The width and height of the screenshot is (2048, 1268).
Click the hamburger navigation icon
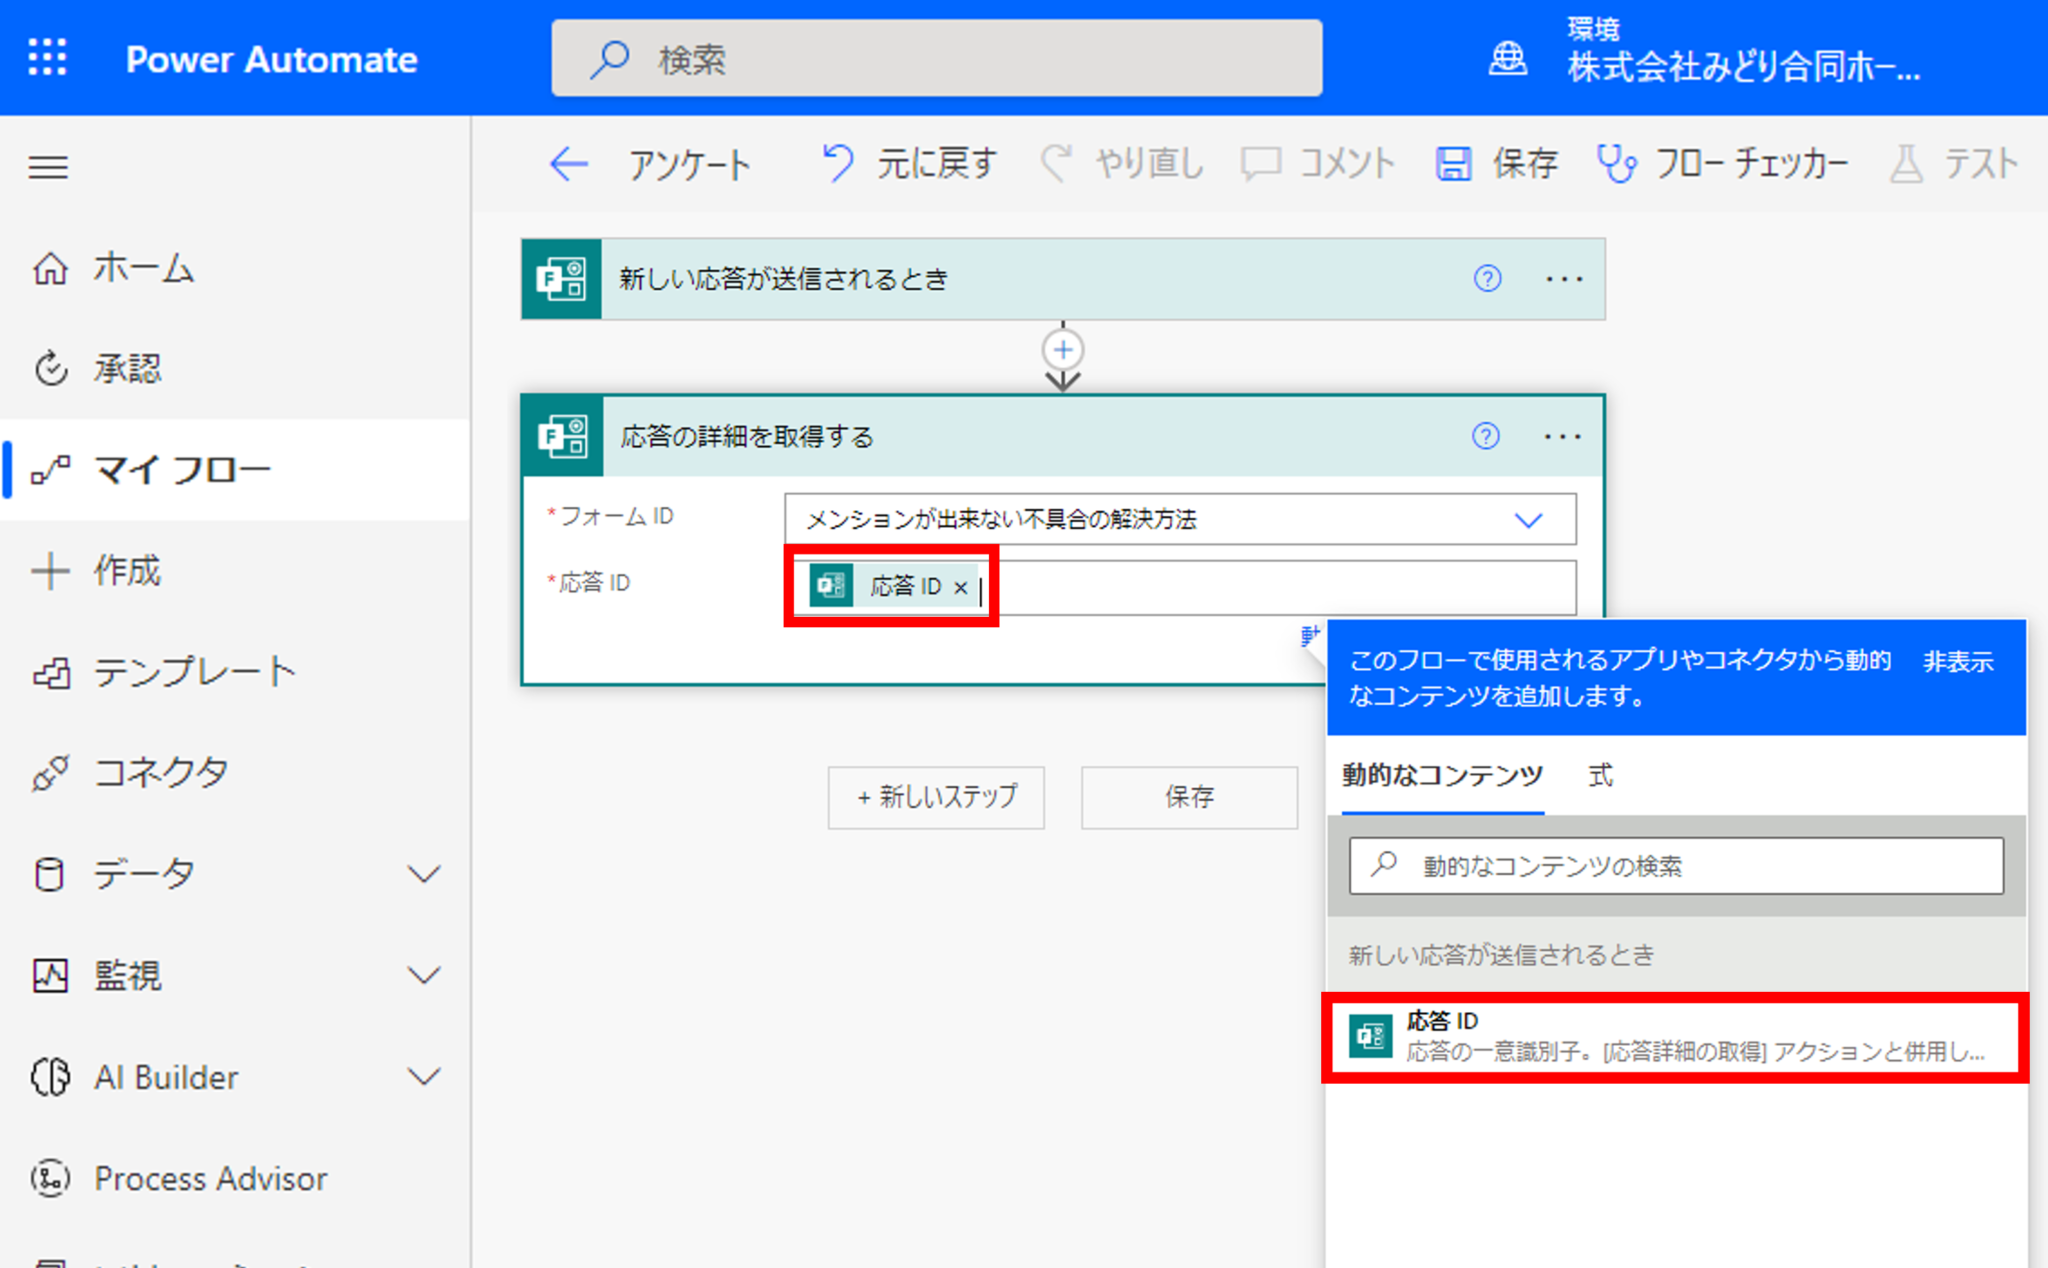47,167
